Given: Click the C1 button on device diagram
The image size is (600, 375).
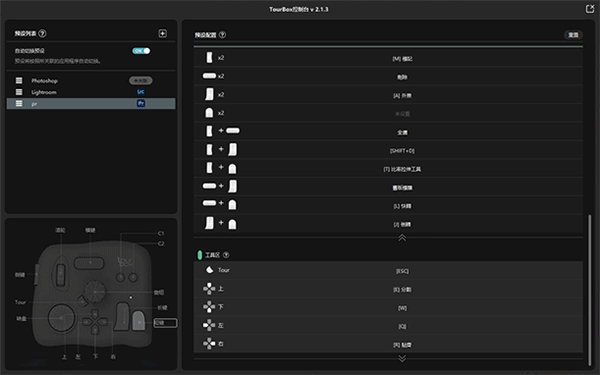Looking at the screenshot, I should pos(121,277).
